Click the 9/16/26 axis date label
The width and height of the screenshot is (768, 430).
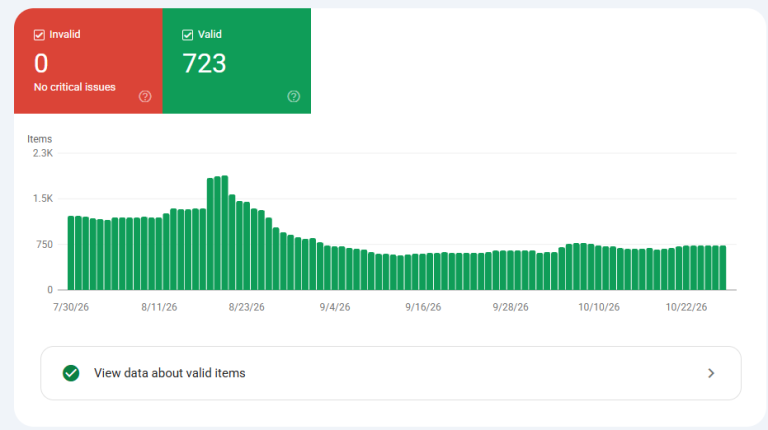423,307
